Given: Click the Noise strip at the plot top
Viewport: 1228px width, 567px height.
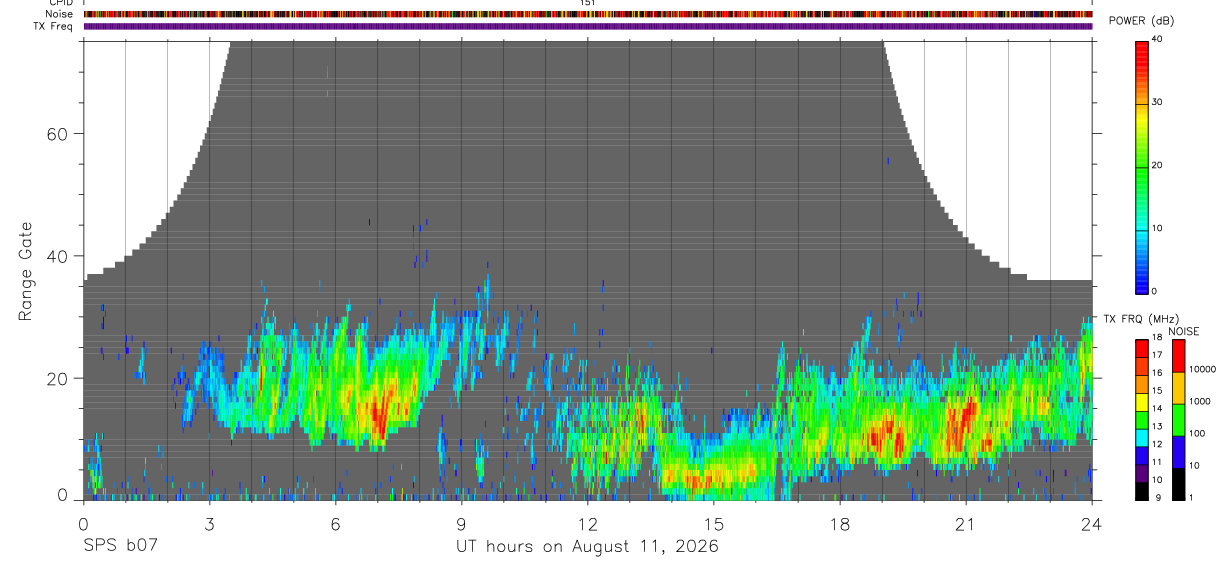Looking at the screenshot, I should [588, 14].
